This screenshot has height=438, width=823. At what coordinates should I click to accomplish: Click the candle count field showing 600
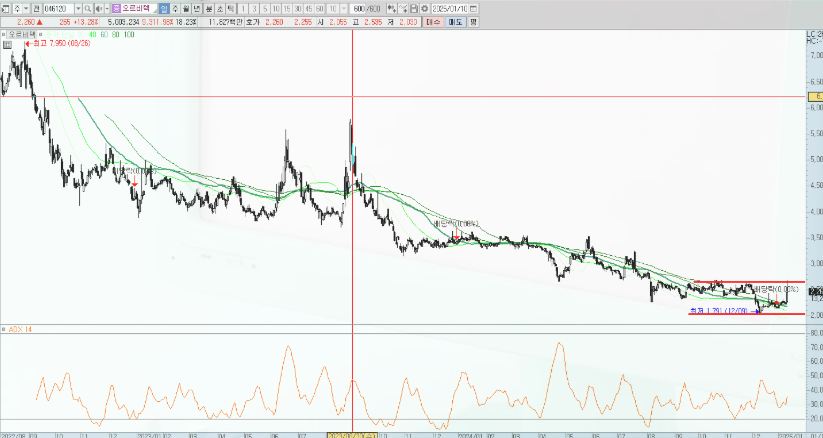358,9
